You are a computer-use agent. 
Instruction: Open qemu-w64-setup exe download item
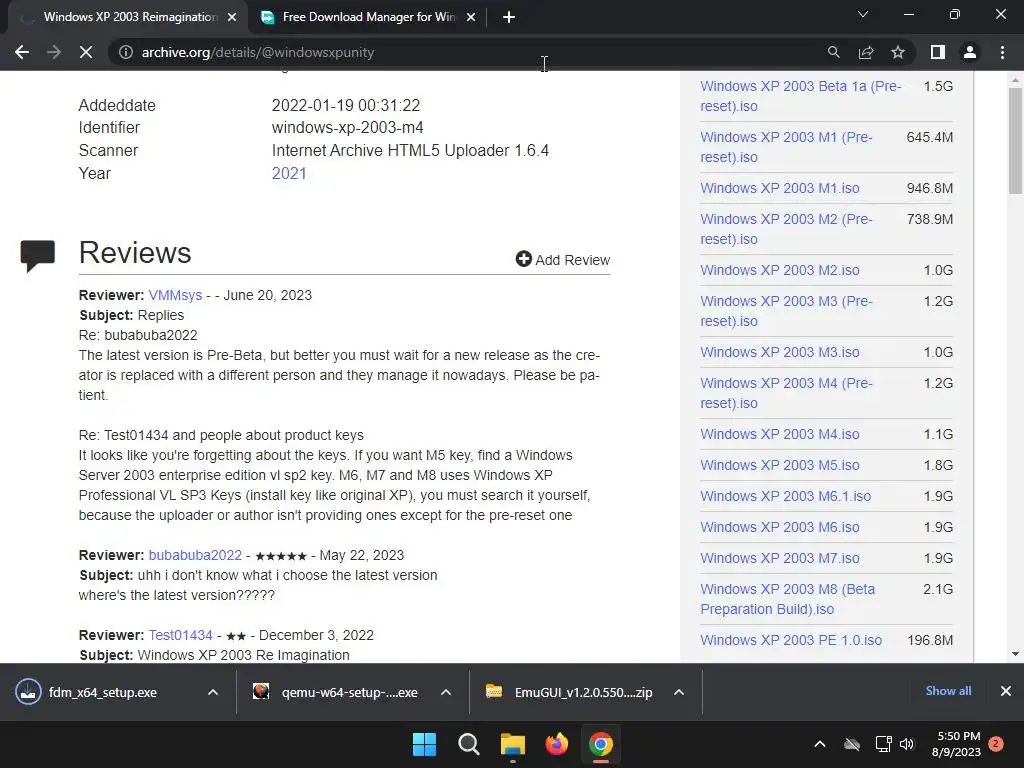pyautogui.click(x=336, y=692)
